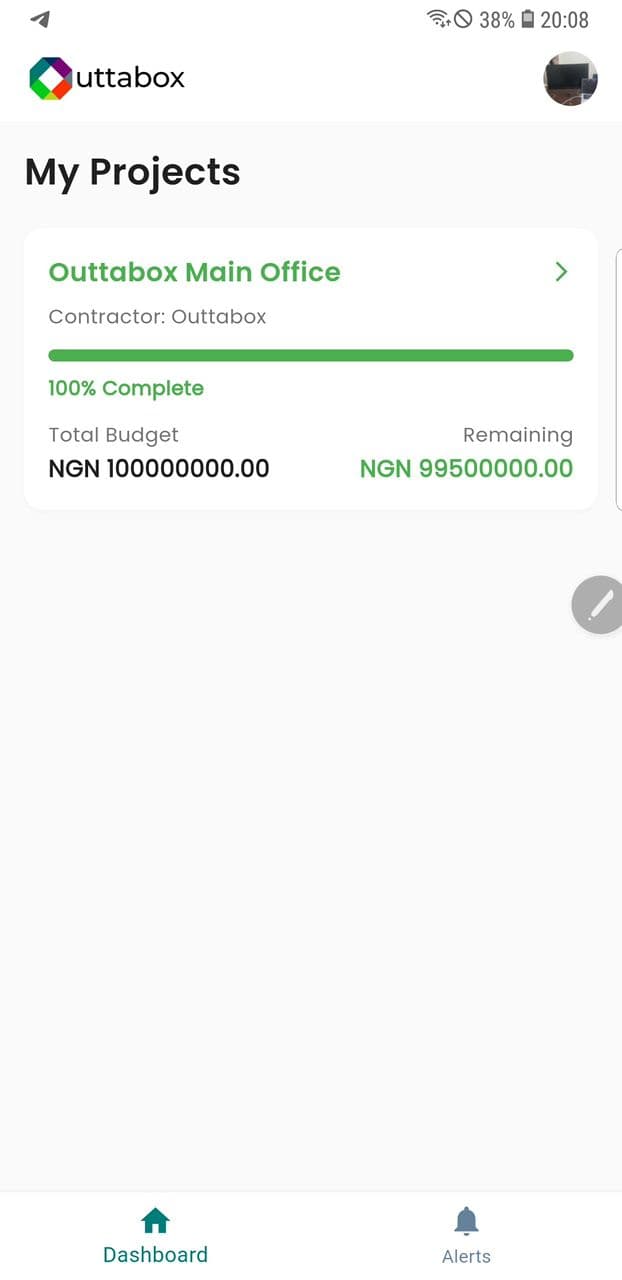This screenshot has height=1280, width=622.
Task: Expand the Outtabox Main Office project details chevron
Action: coord(561,272)
